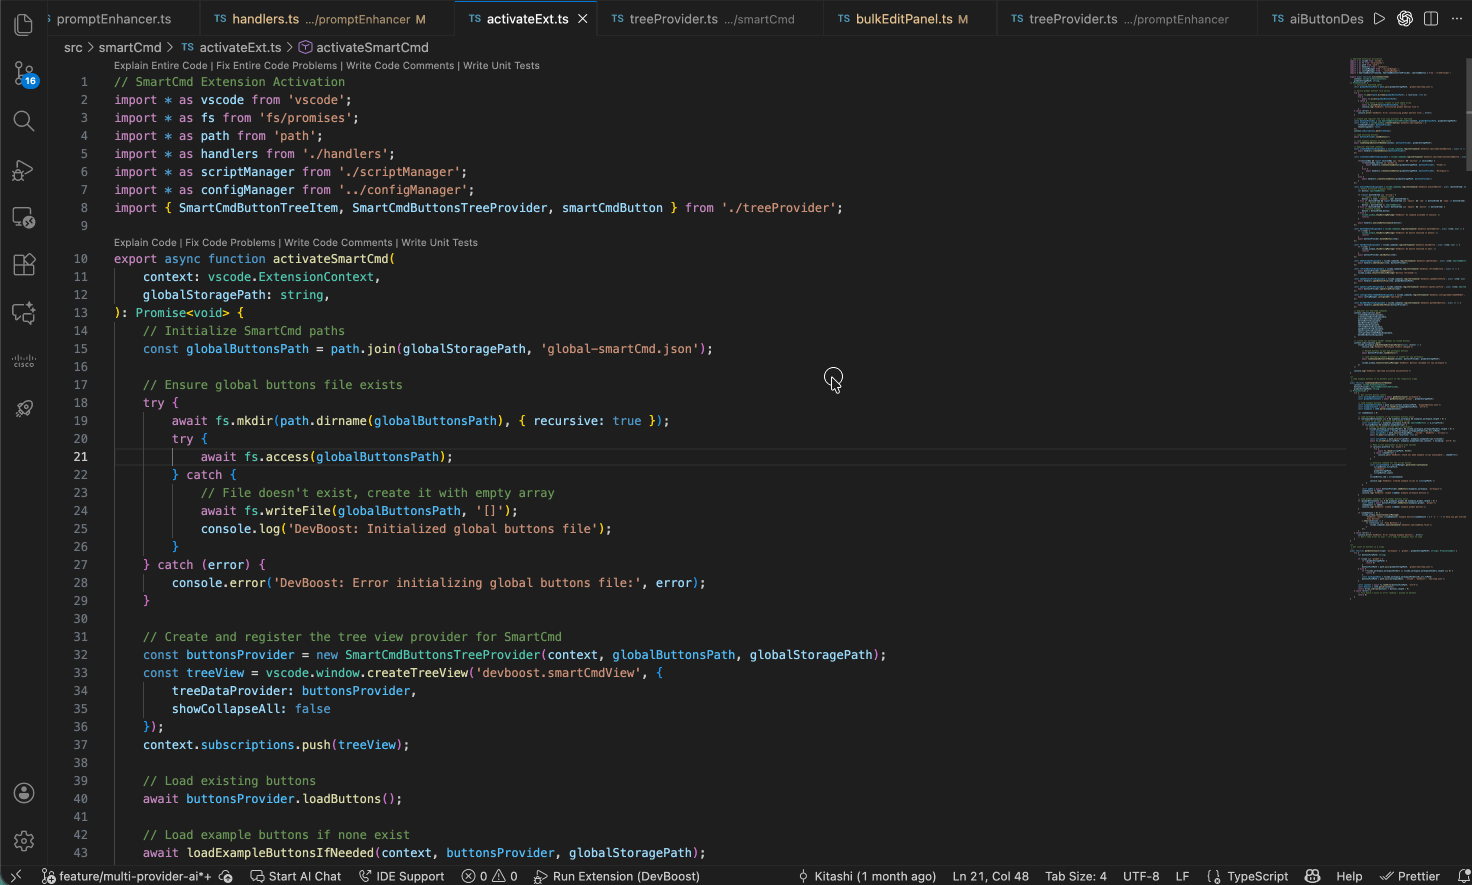
Task: Open the editor more actions ellipsis menu
Action: coord(1457,18)
